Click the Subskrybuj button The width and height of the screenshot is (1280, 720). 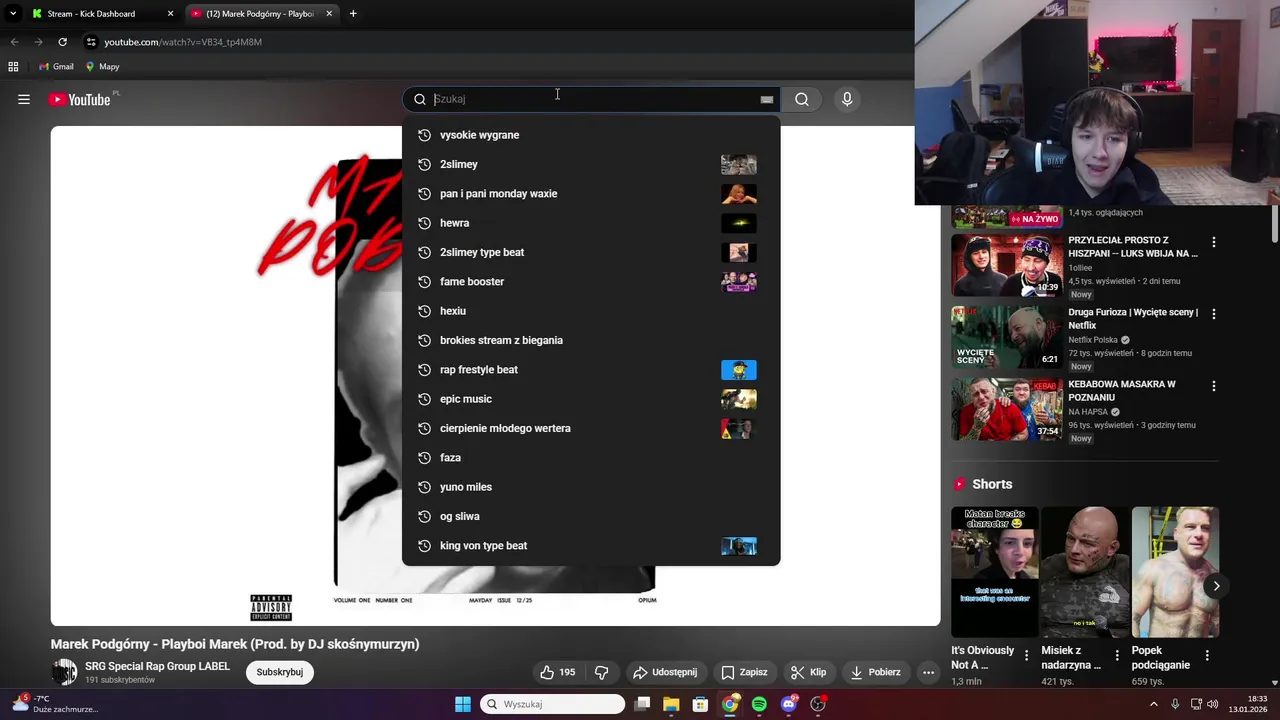click(280, 672)
